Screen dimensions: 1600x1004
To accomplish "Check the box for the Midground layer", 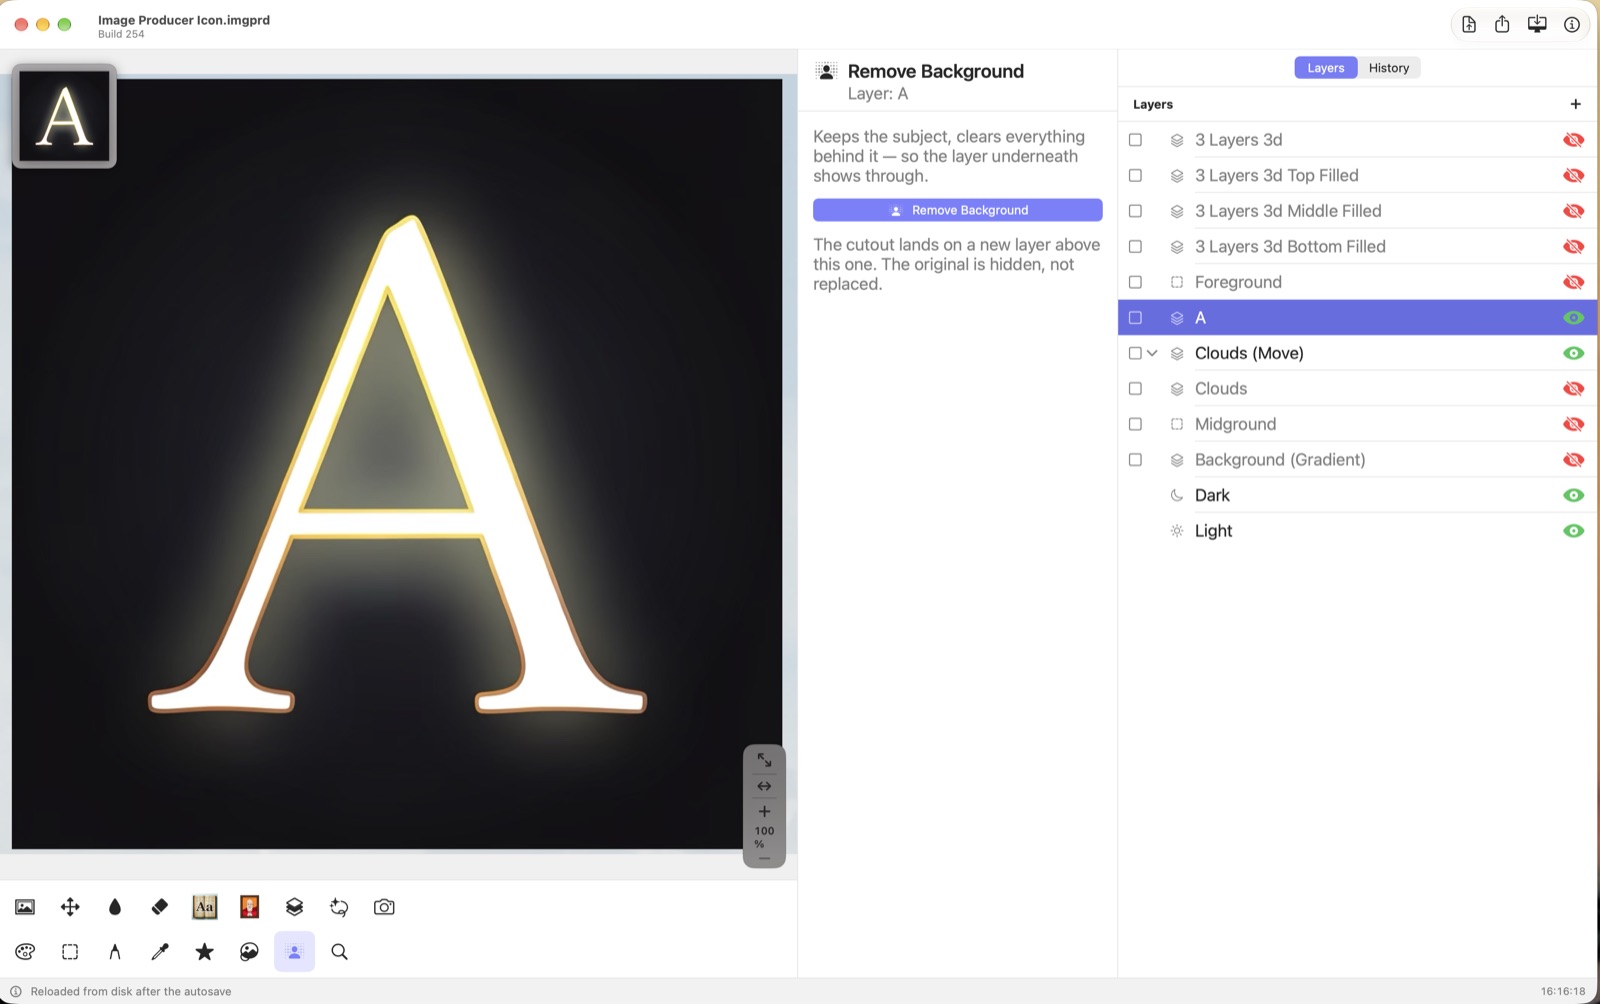I will 1135,424.
